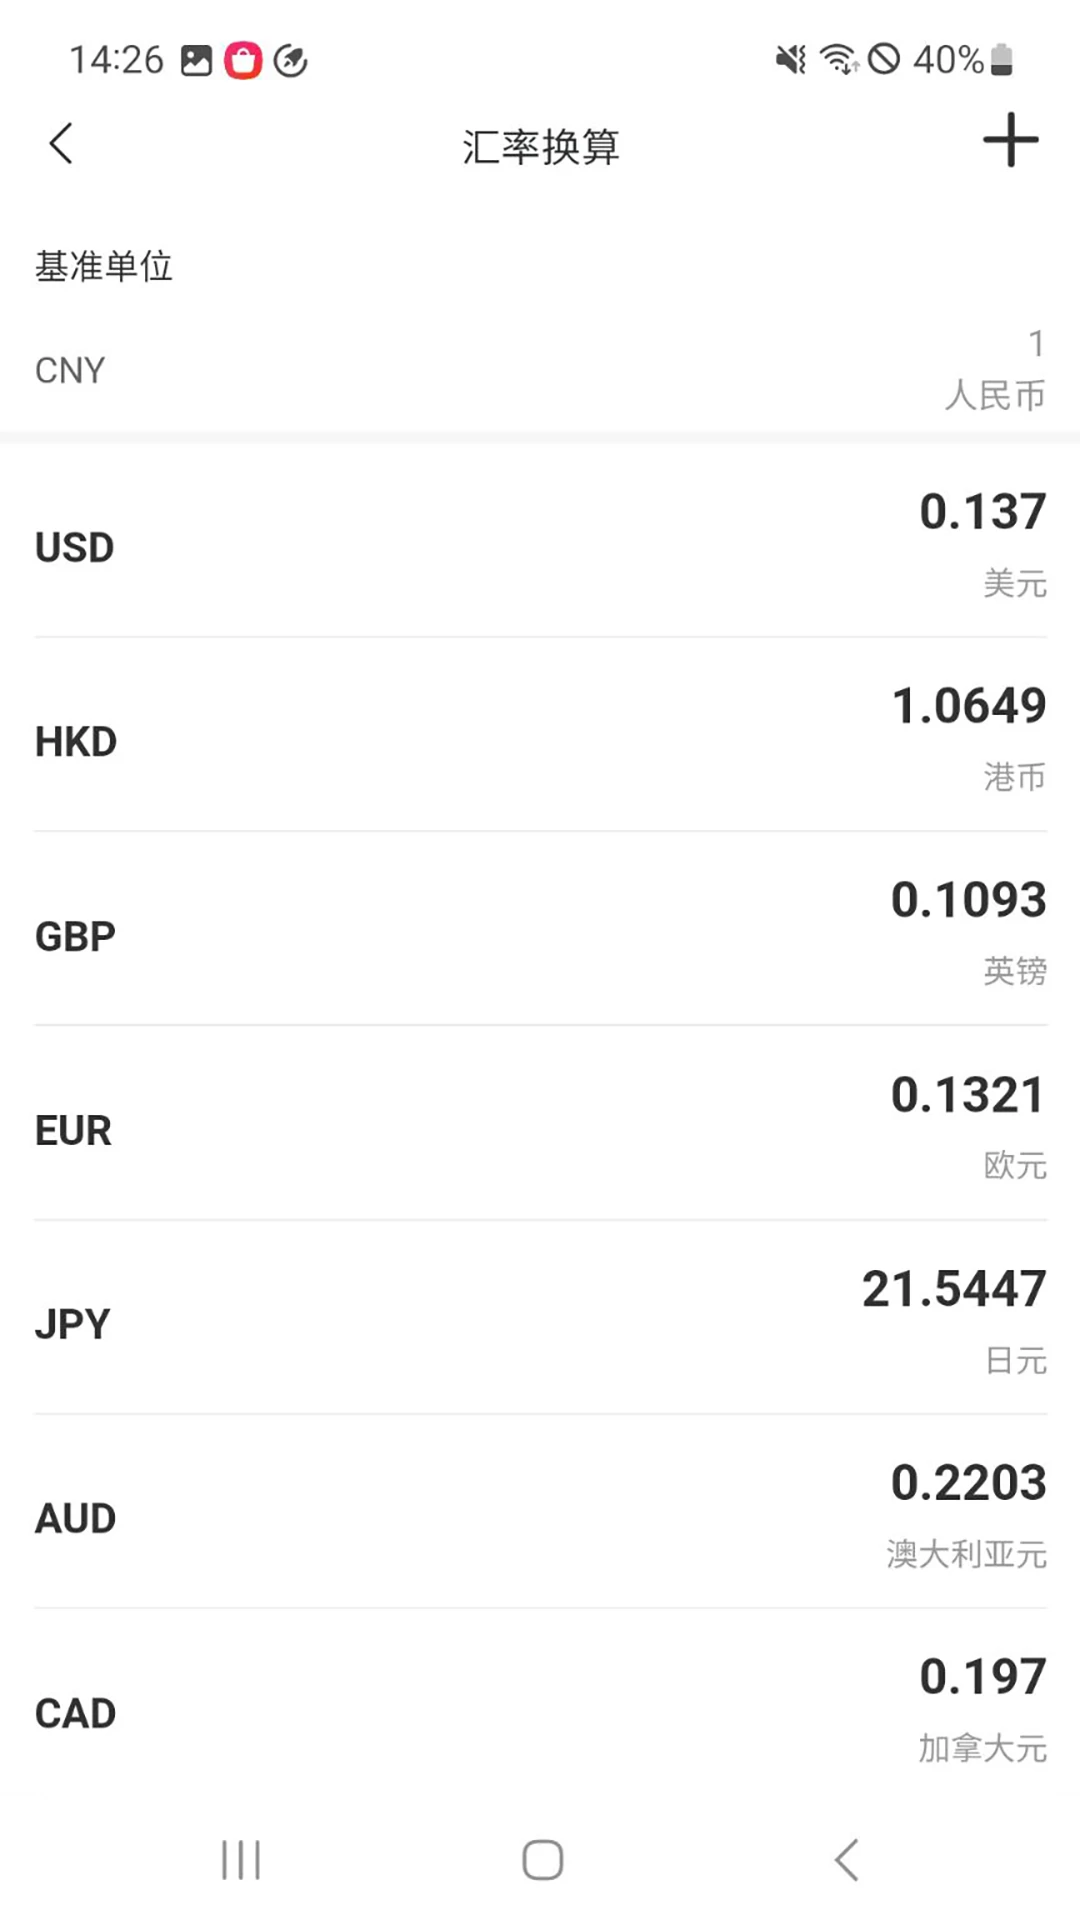Open the recent apps navigation button
The image size is (1080, 1920).
(x=241, y=1860)
